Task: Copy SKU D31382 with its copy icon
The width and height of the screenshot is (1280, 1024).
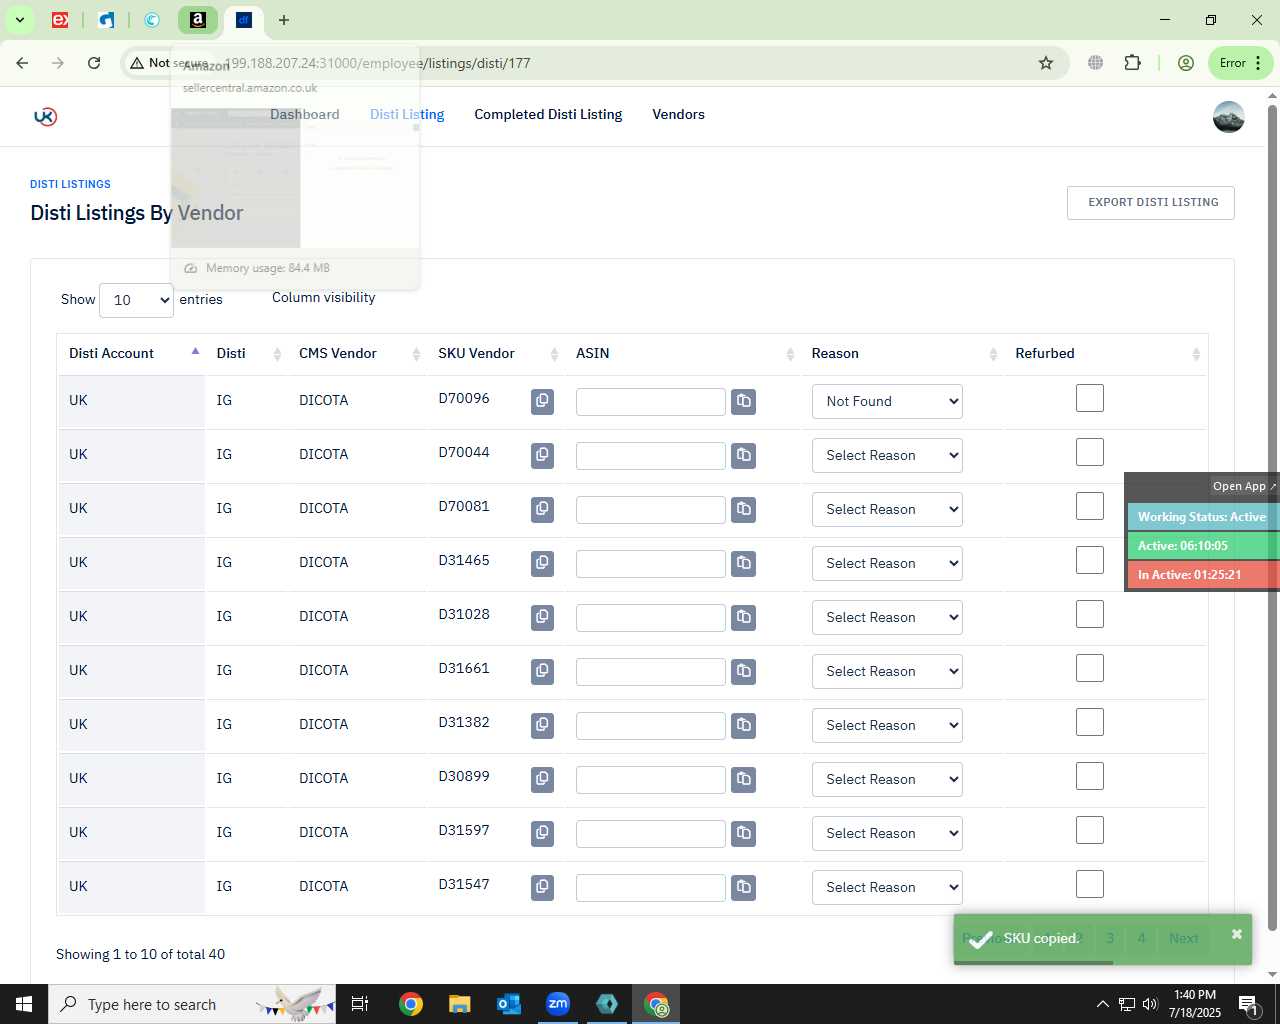Action: [542, 725]
